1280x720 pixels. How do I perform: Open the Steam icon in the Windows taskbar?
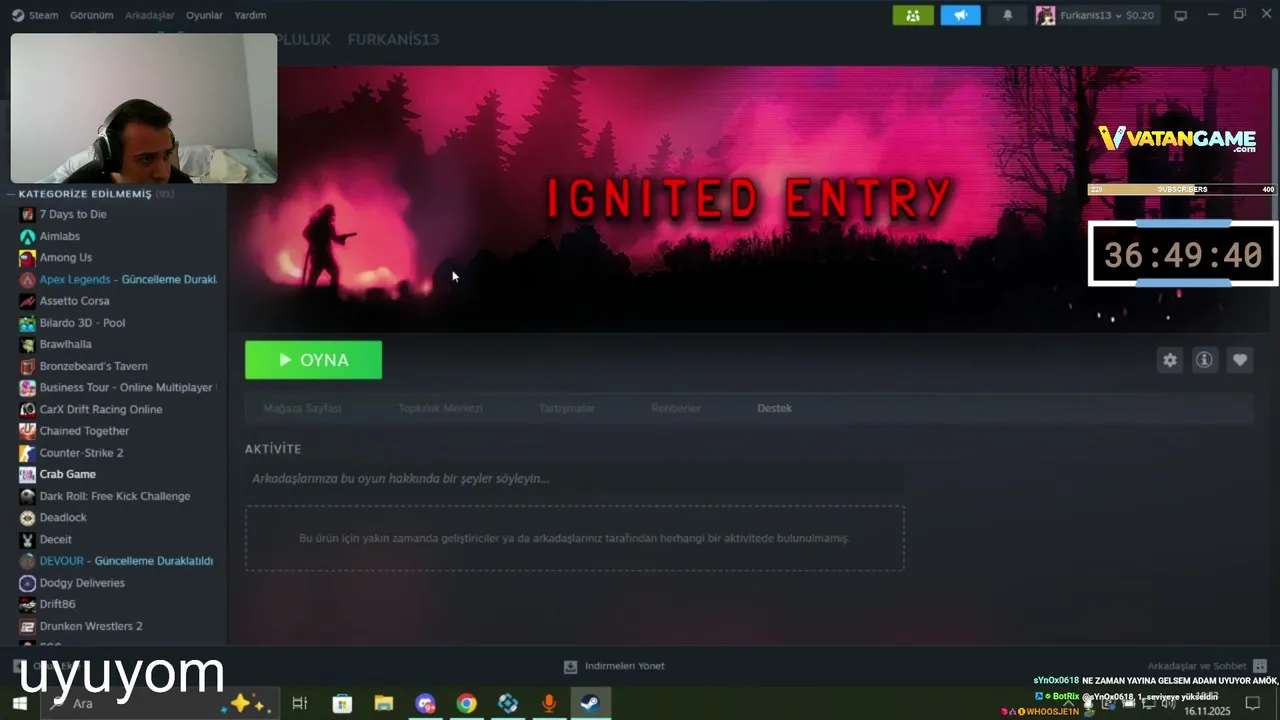[590, 703]
